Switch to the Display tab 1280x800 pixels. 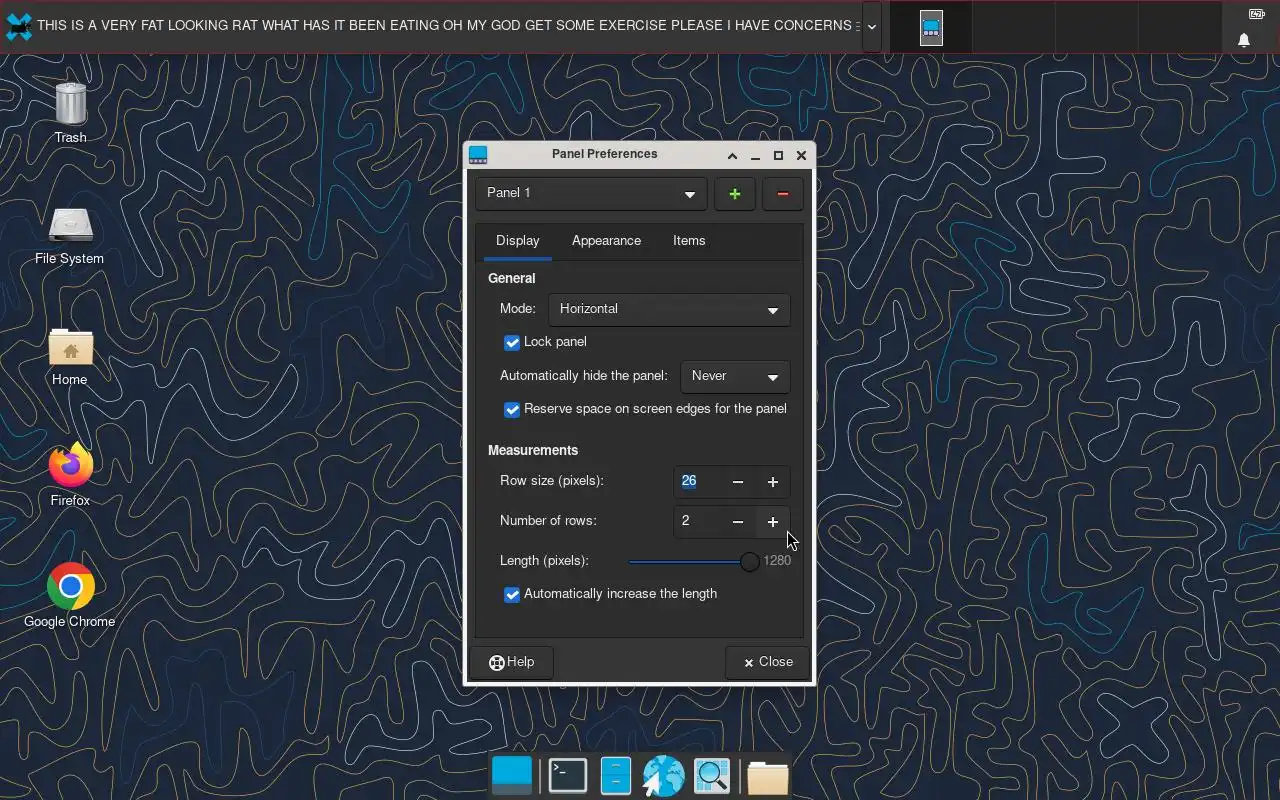point(517,241)
